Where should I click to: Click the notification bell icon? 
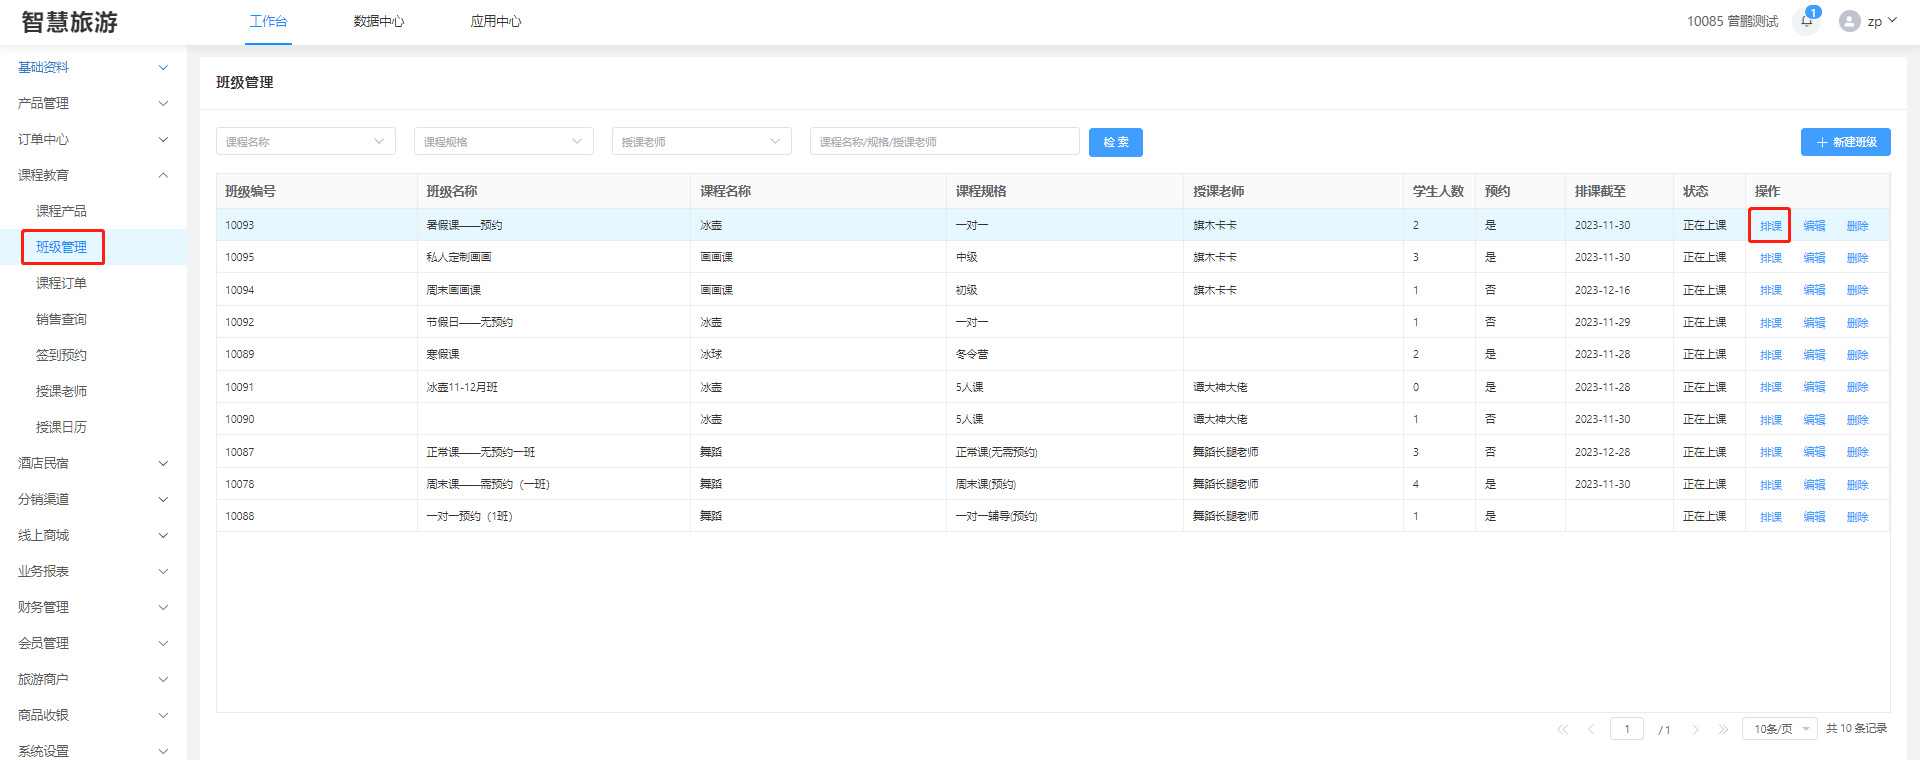1806,21
